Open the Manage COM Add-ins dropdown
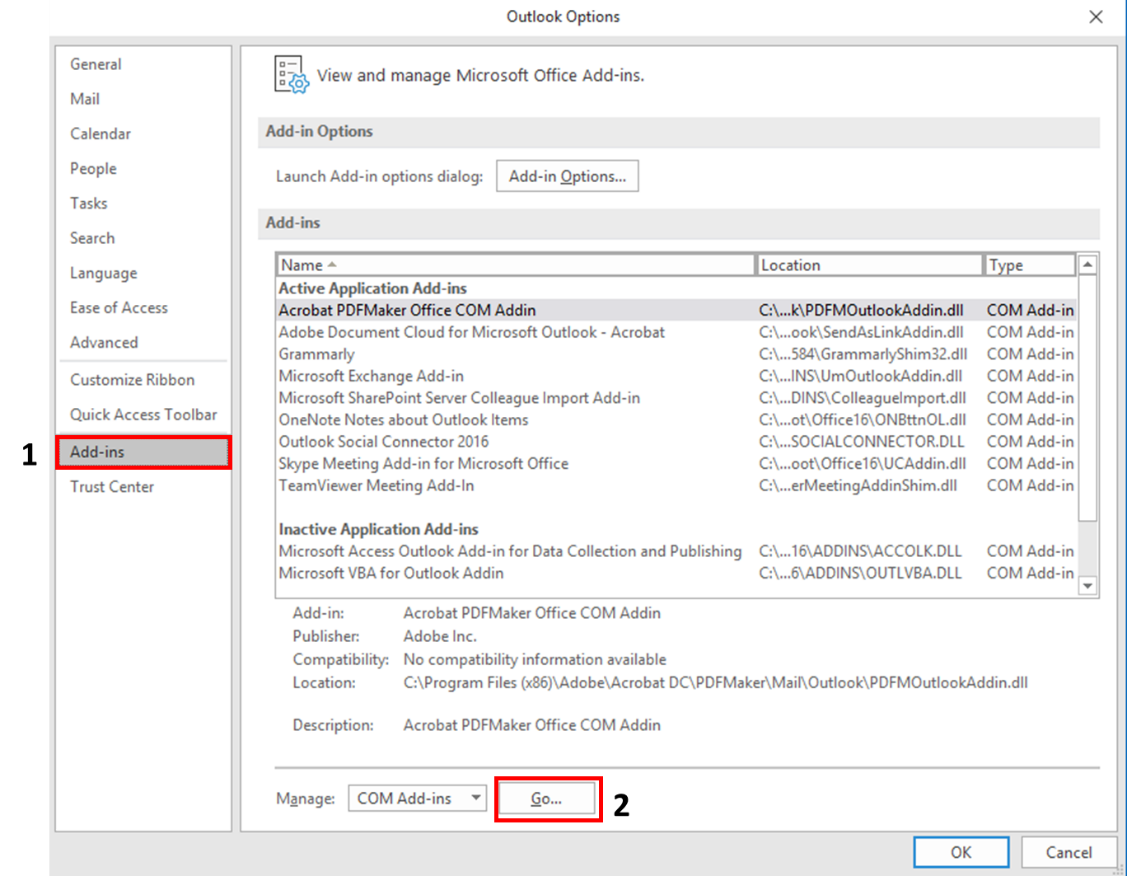 [418, 798]
